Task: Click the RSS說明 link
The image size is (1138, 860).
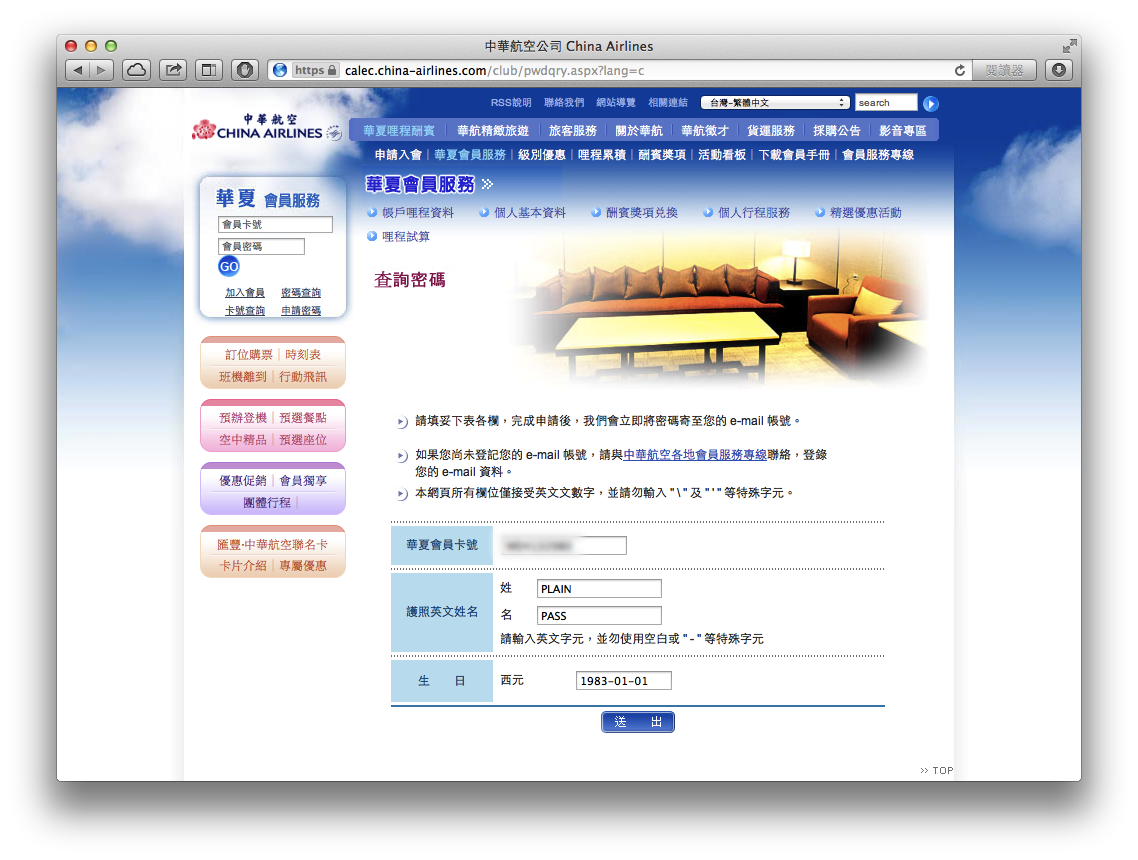Action: 510,102
